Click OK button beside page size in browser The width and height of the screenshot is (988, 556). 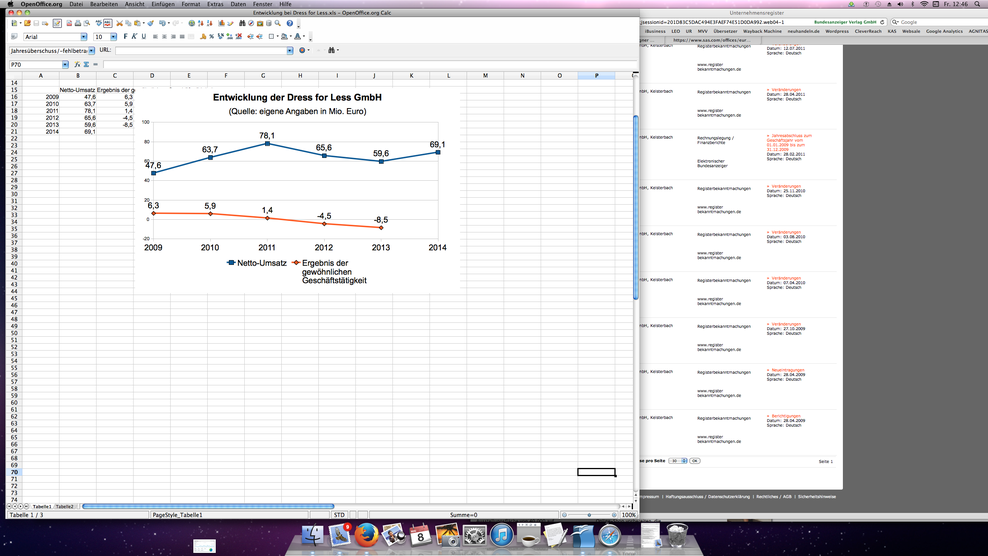click(694, 461)
